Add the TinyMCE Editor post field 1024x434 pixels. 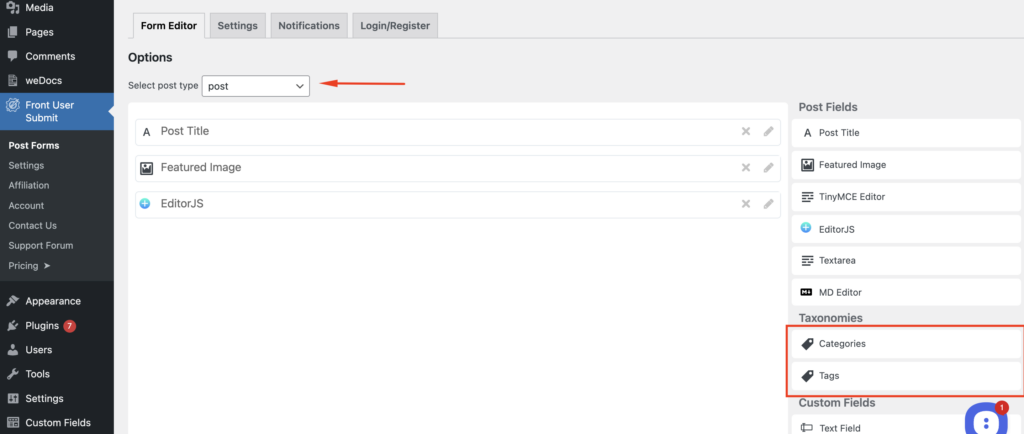tap(906, 197)
